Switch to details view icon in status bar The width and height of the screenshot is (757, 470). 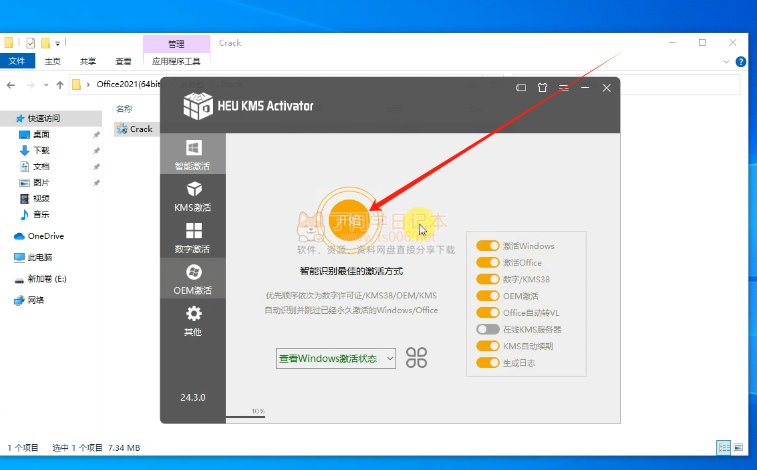click(x=724, y=447)
